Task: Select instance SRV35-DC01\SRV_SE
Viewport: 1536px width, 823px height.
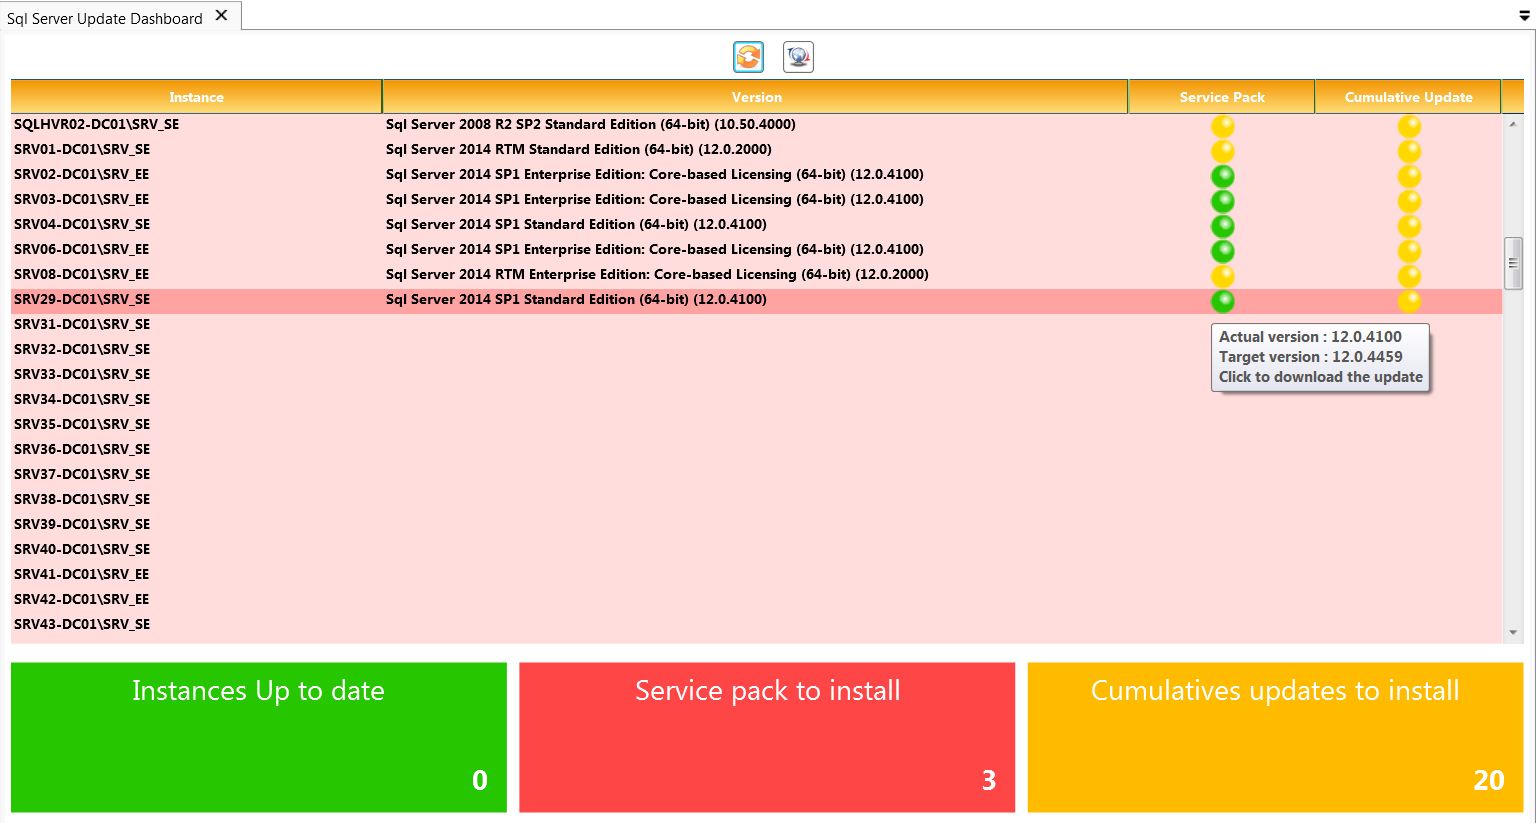Action: pyautogui.click(x=82, y=424)
